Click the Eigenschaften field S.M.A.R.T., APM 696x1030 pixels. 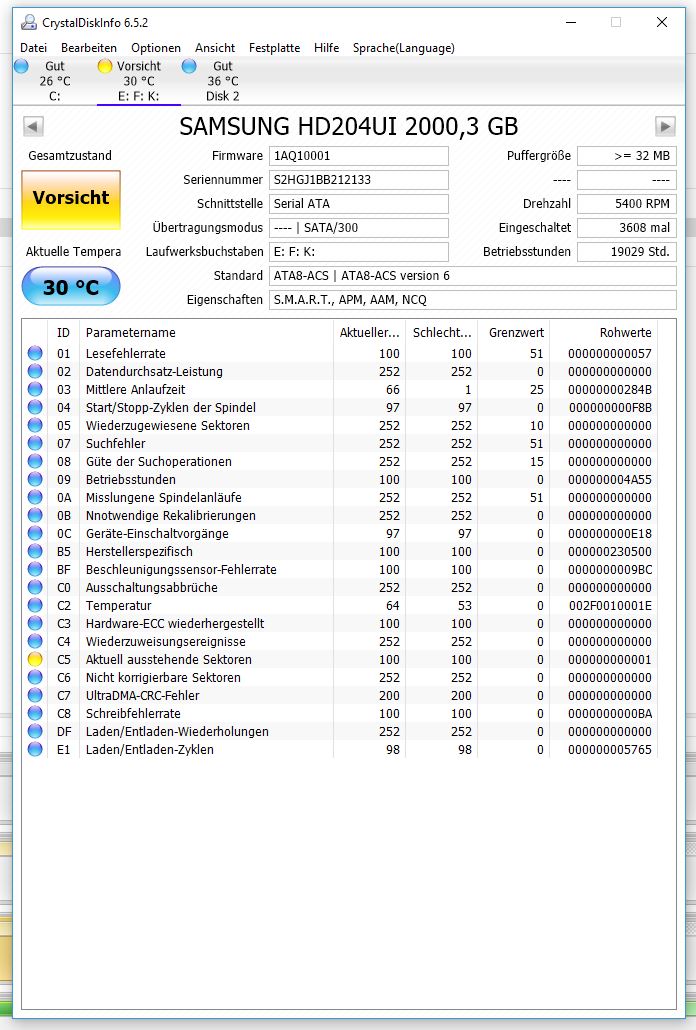473,300
